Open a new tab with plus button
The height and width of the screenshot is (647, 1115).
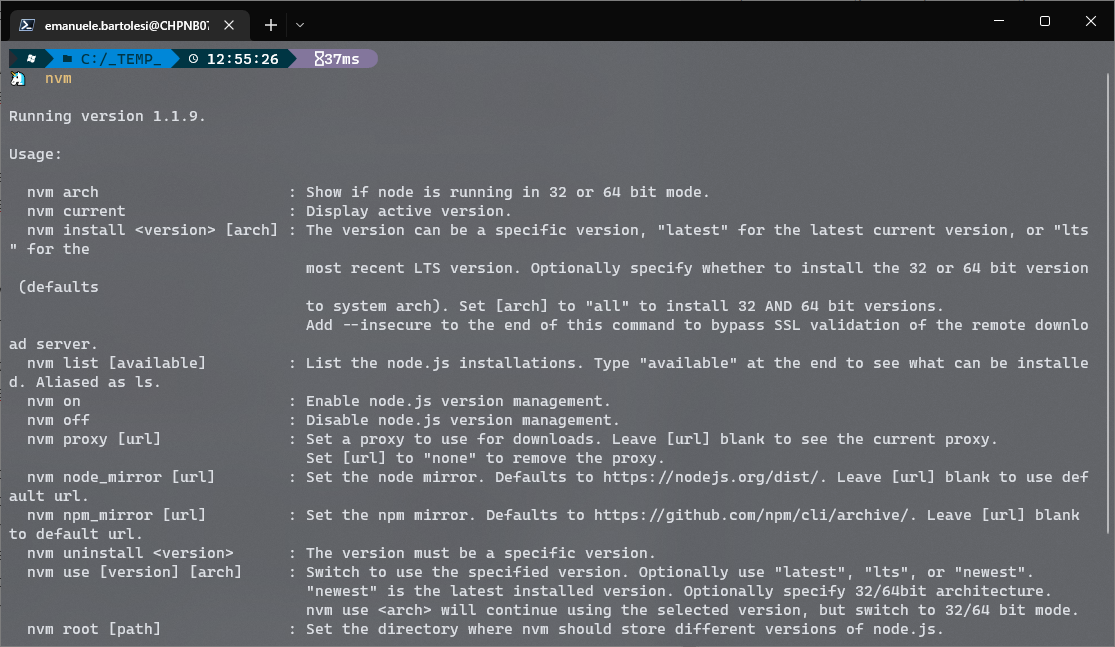tap(270, 24)
